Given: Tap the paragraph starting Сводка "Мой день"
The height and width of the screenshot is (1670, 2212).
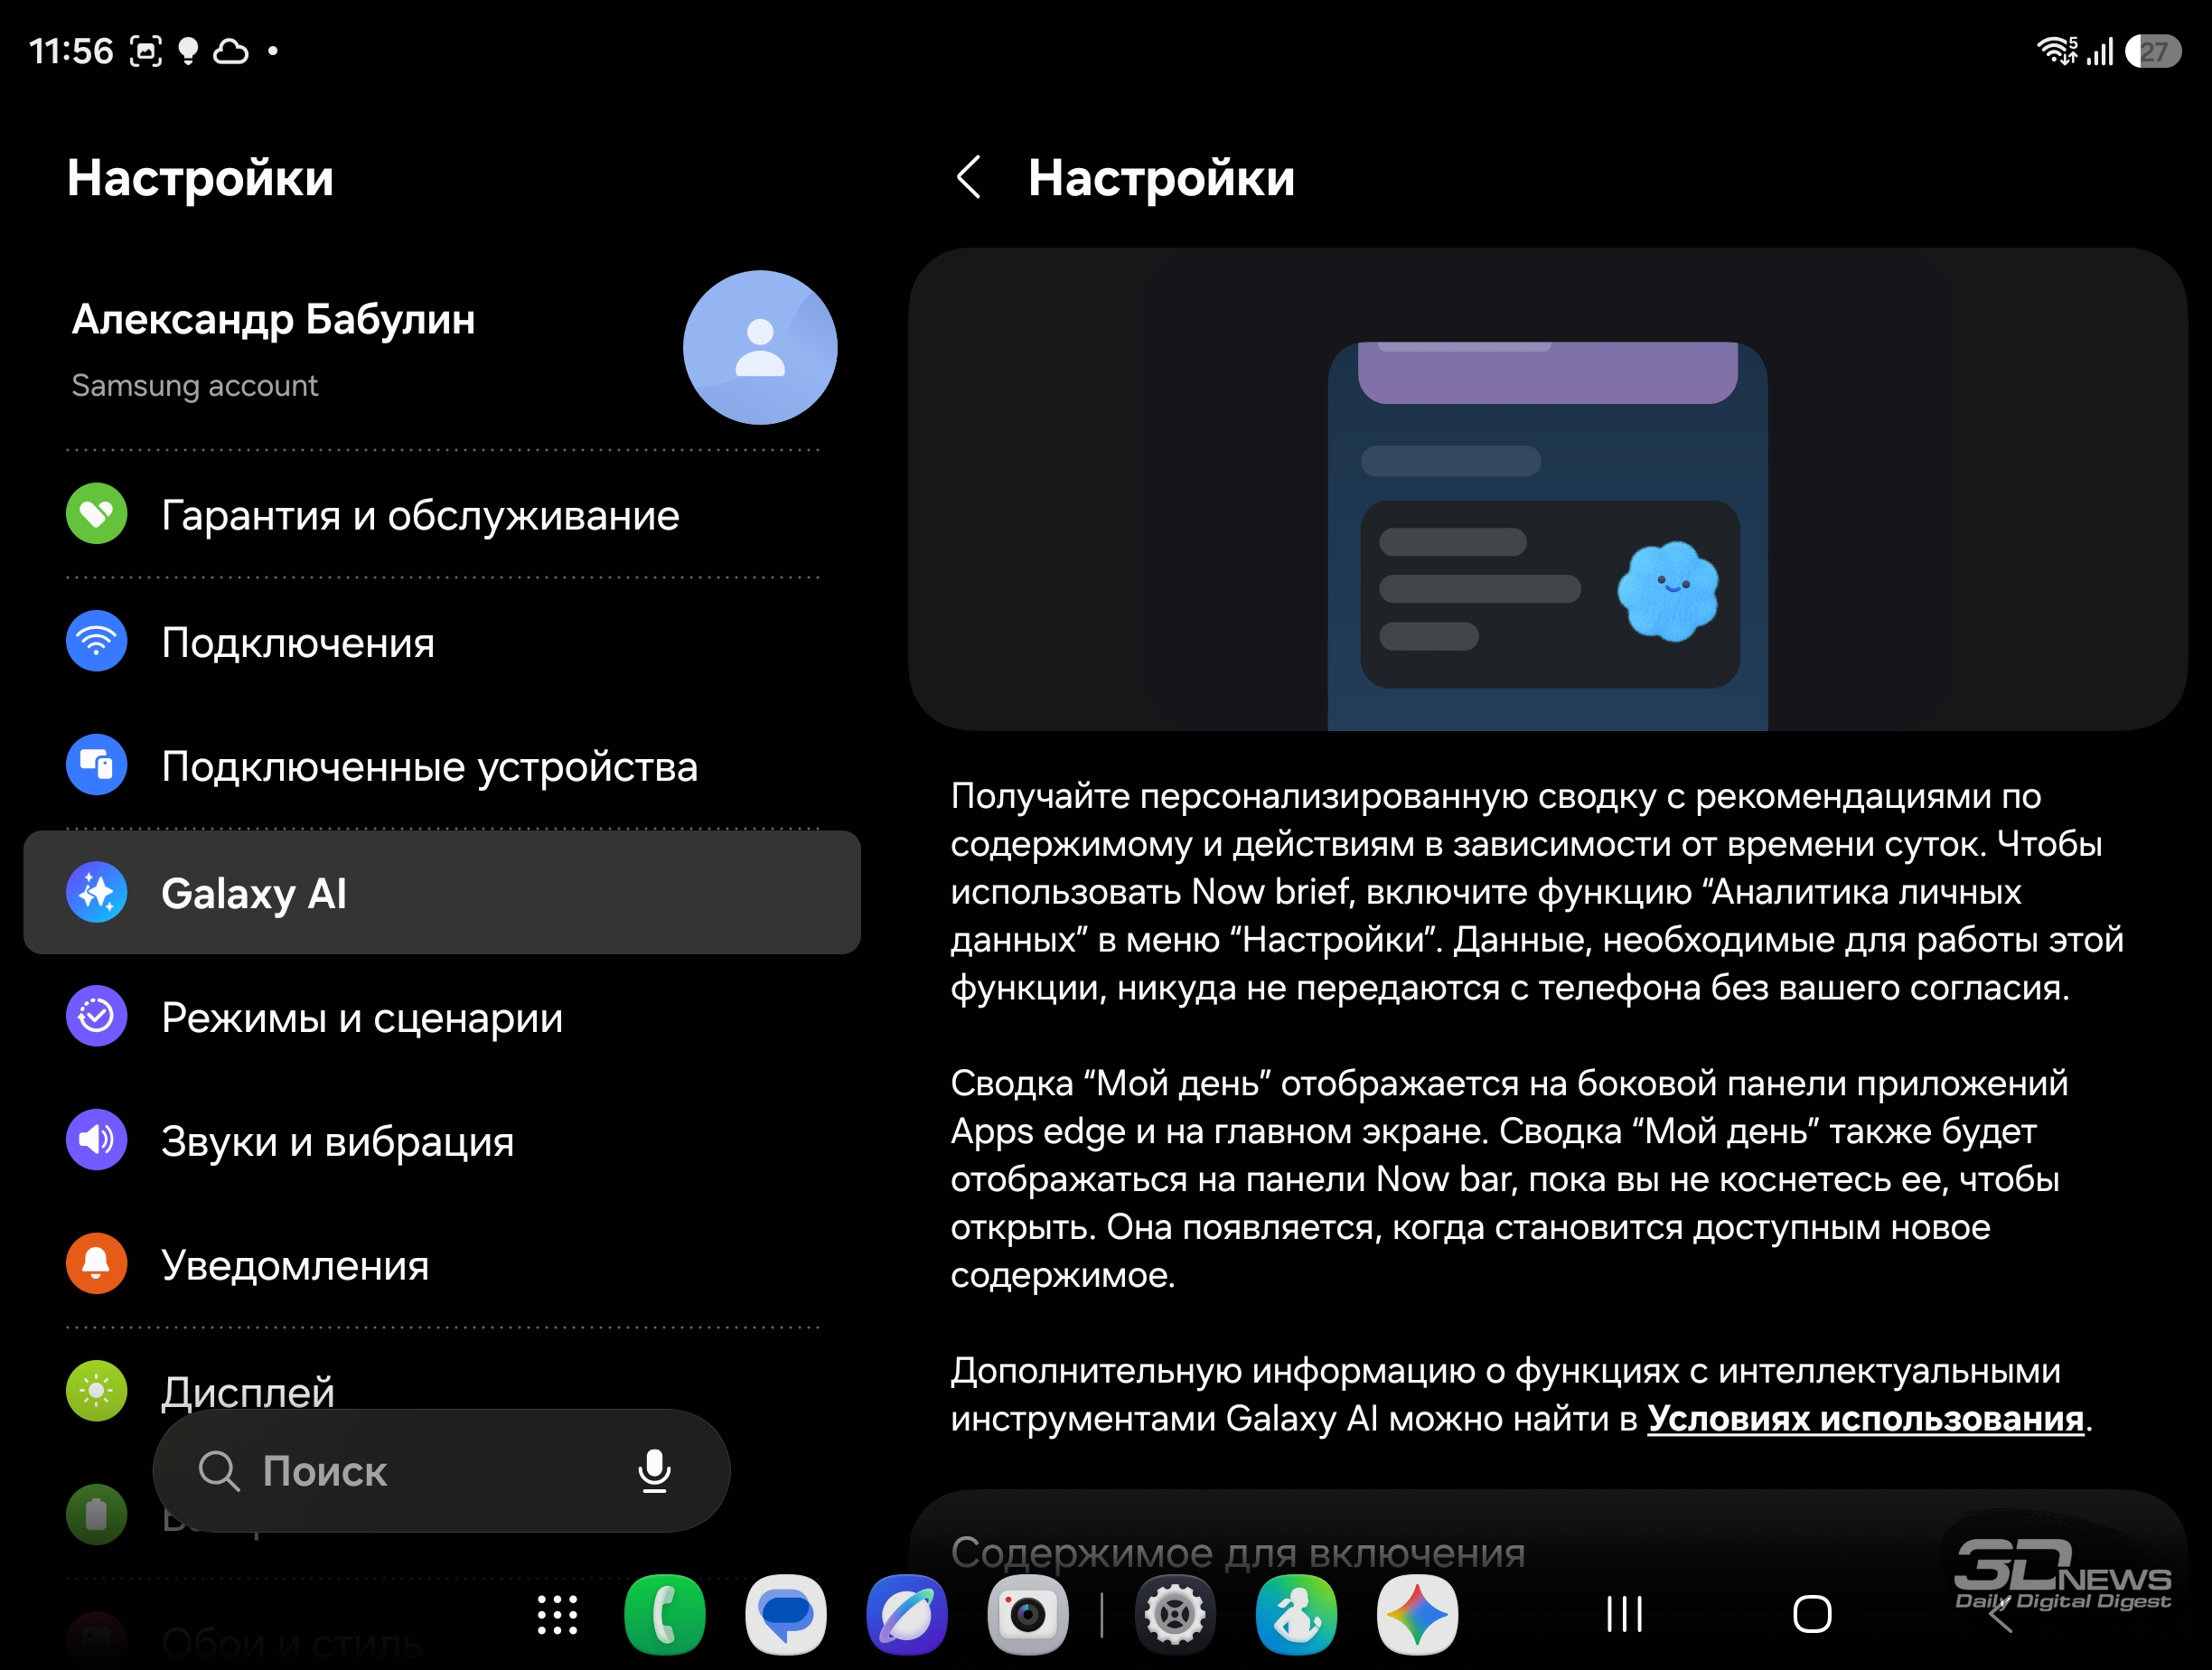Looking at the screenshot, I should pos(1510,1178).
